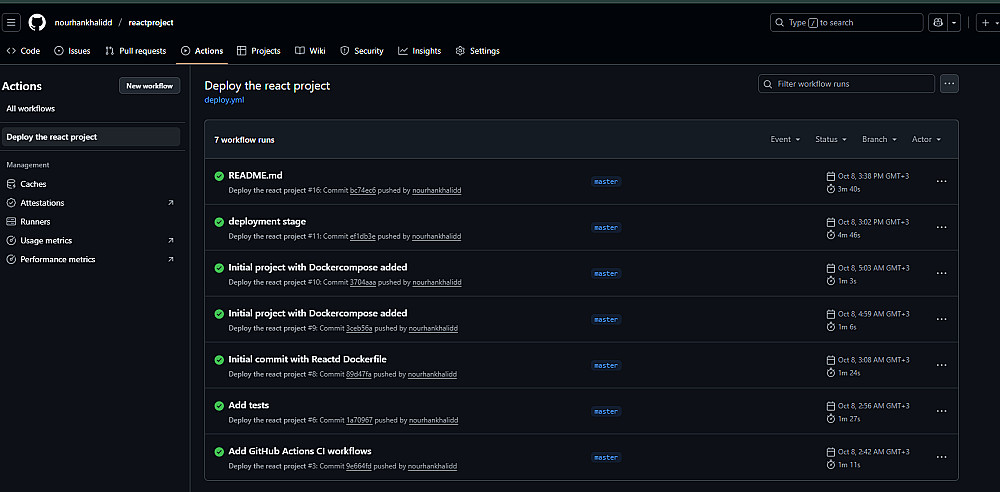Open the hamburger navigation menu
This screenshot has width=1000, height=492.
click(12, 22)
